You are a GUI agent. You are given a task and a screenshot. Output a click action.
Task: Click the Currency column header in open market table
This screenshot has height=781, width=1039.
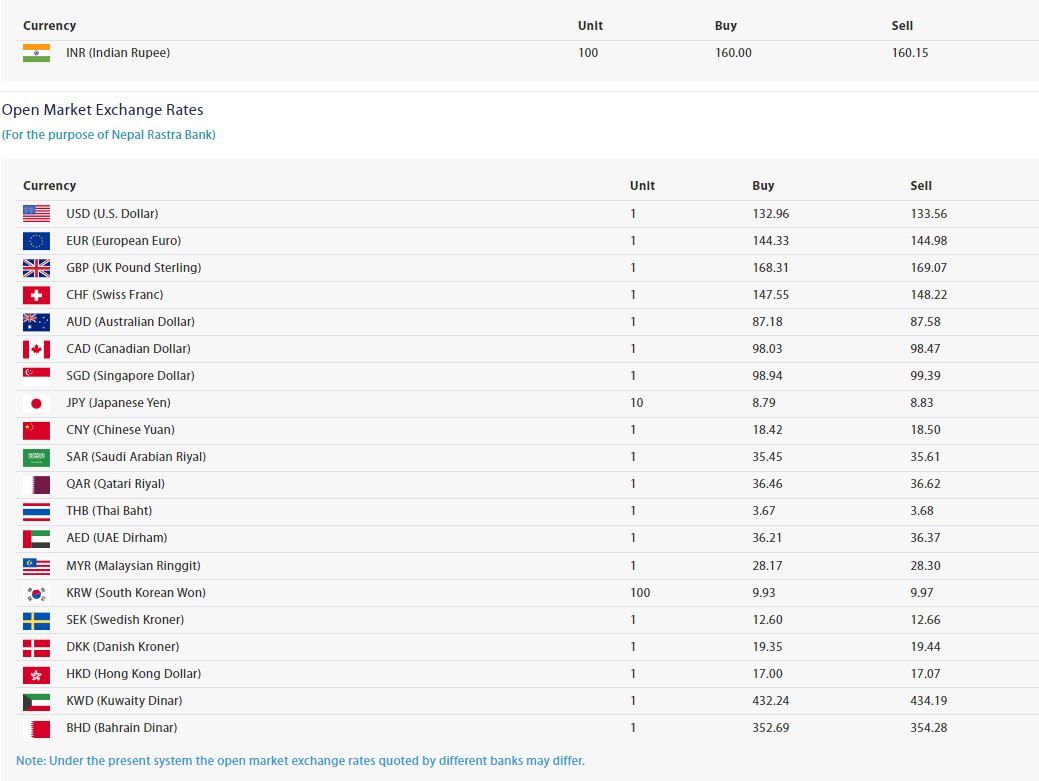(49, 186)
